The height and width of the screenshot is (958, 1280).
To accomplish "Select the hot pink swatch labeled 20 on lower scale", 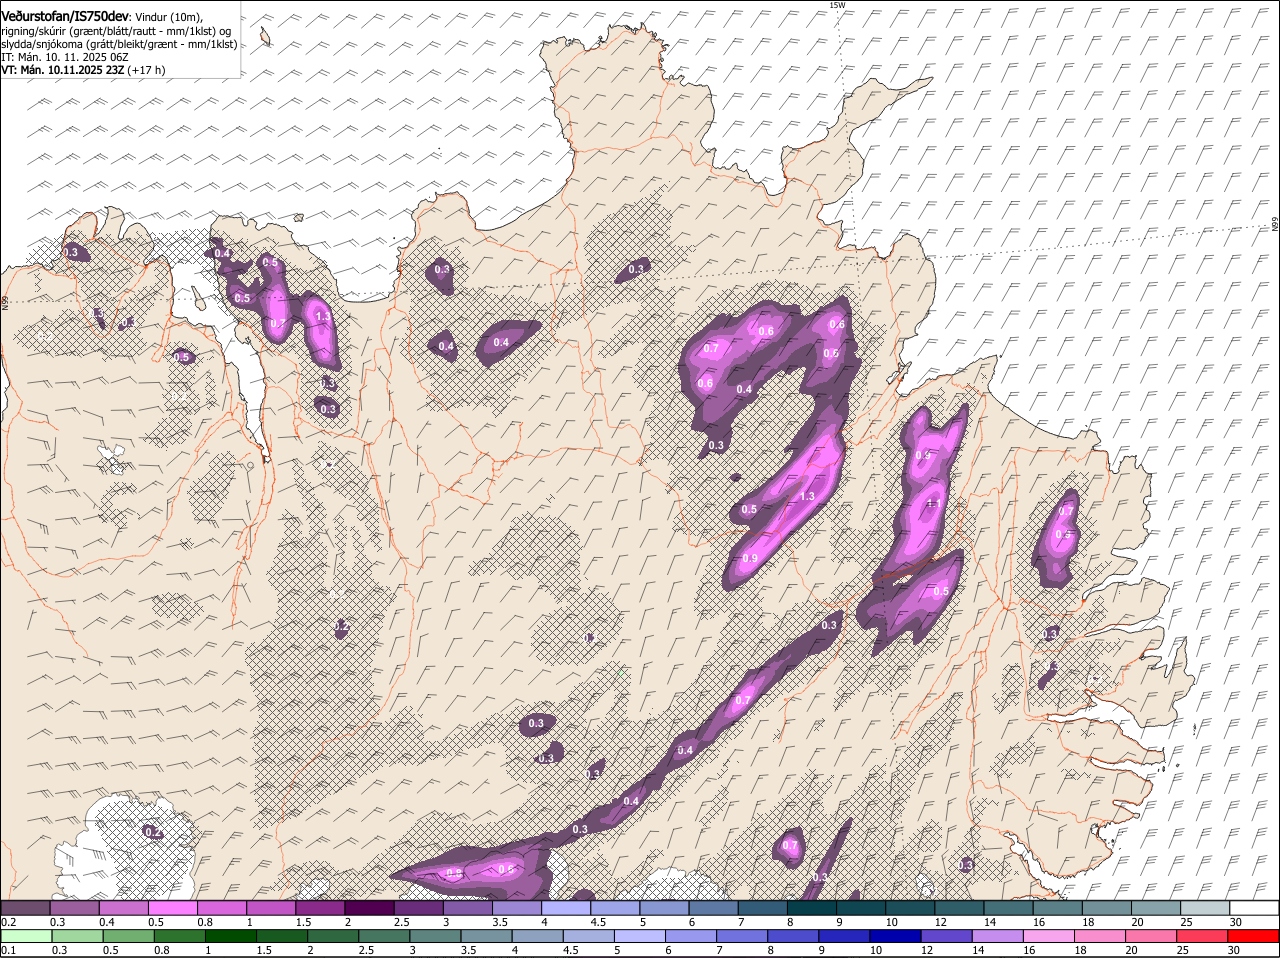I will 1154,936.
